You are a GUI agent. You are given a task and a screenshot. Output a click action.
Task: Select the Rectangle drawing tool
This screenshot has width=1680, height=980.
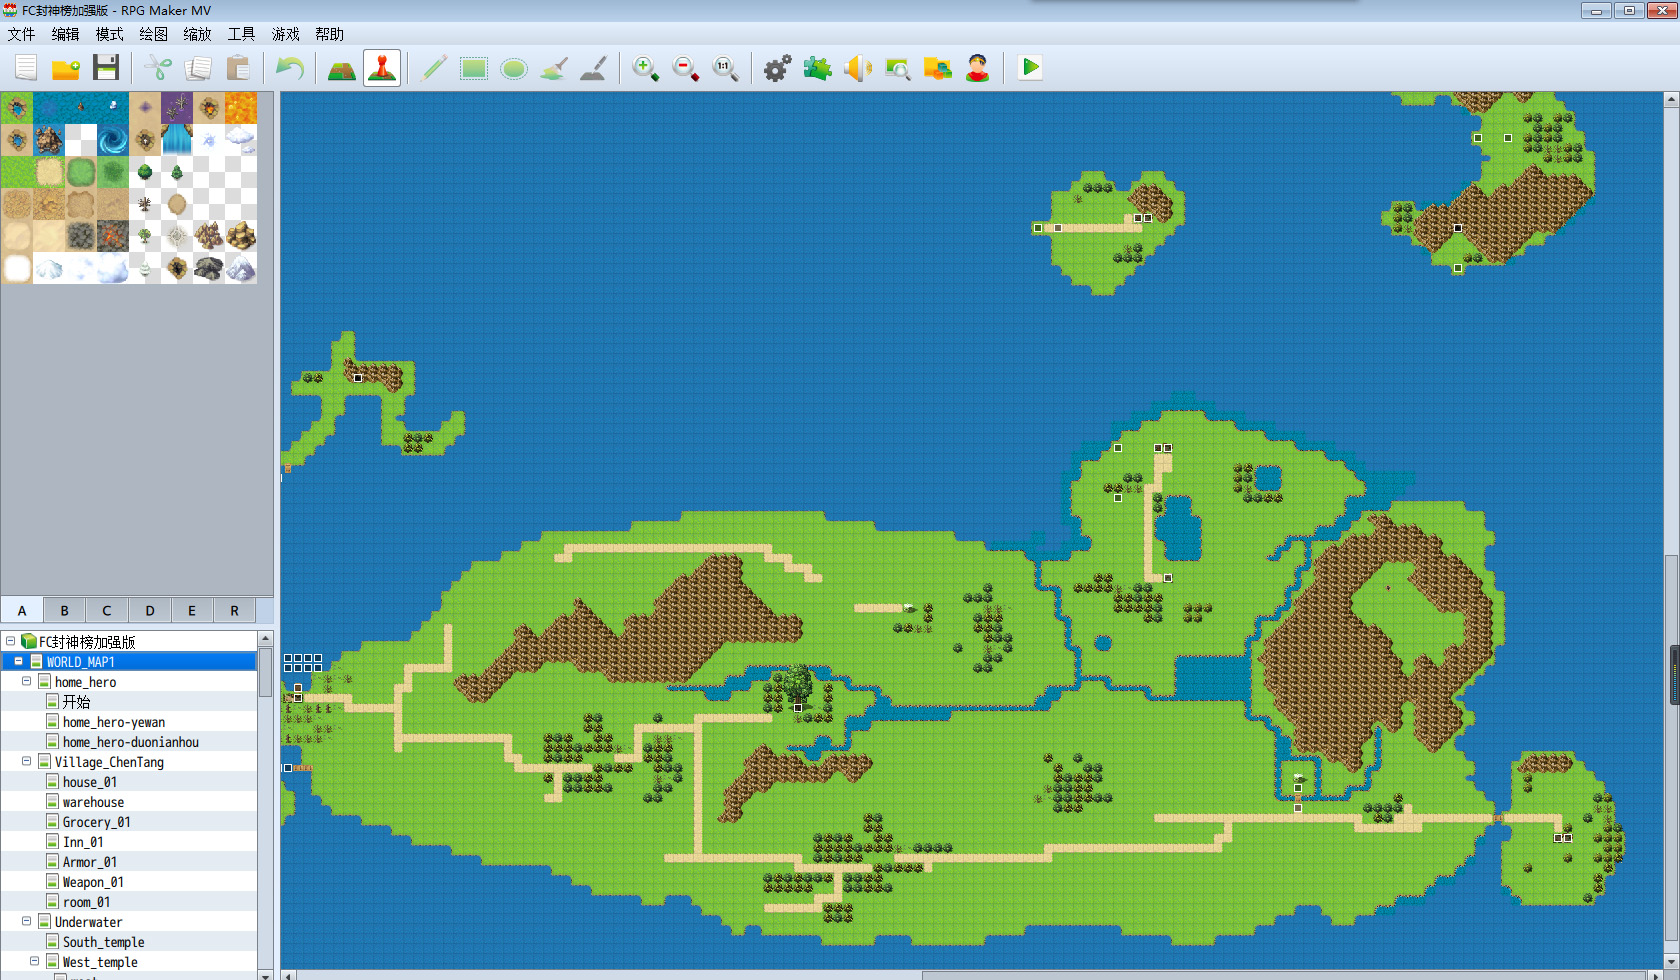(x=474, y=68)
